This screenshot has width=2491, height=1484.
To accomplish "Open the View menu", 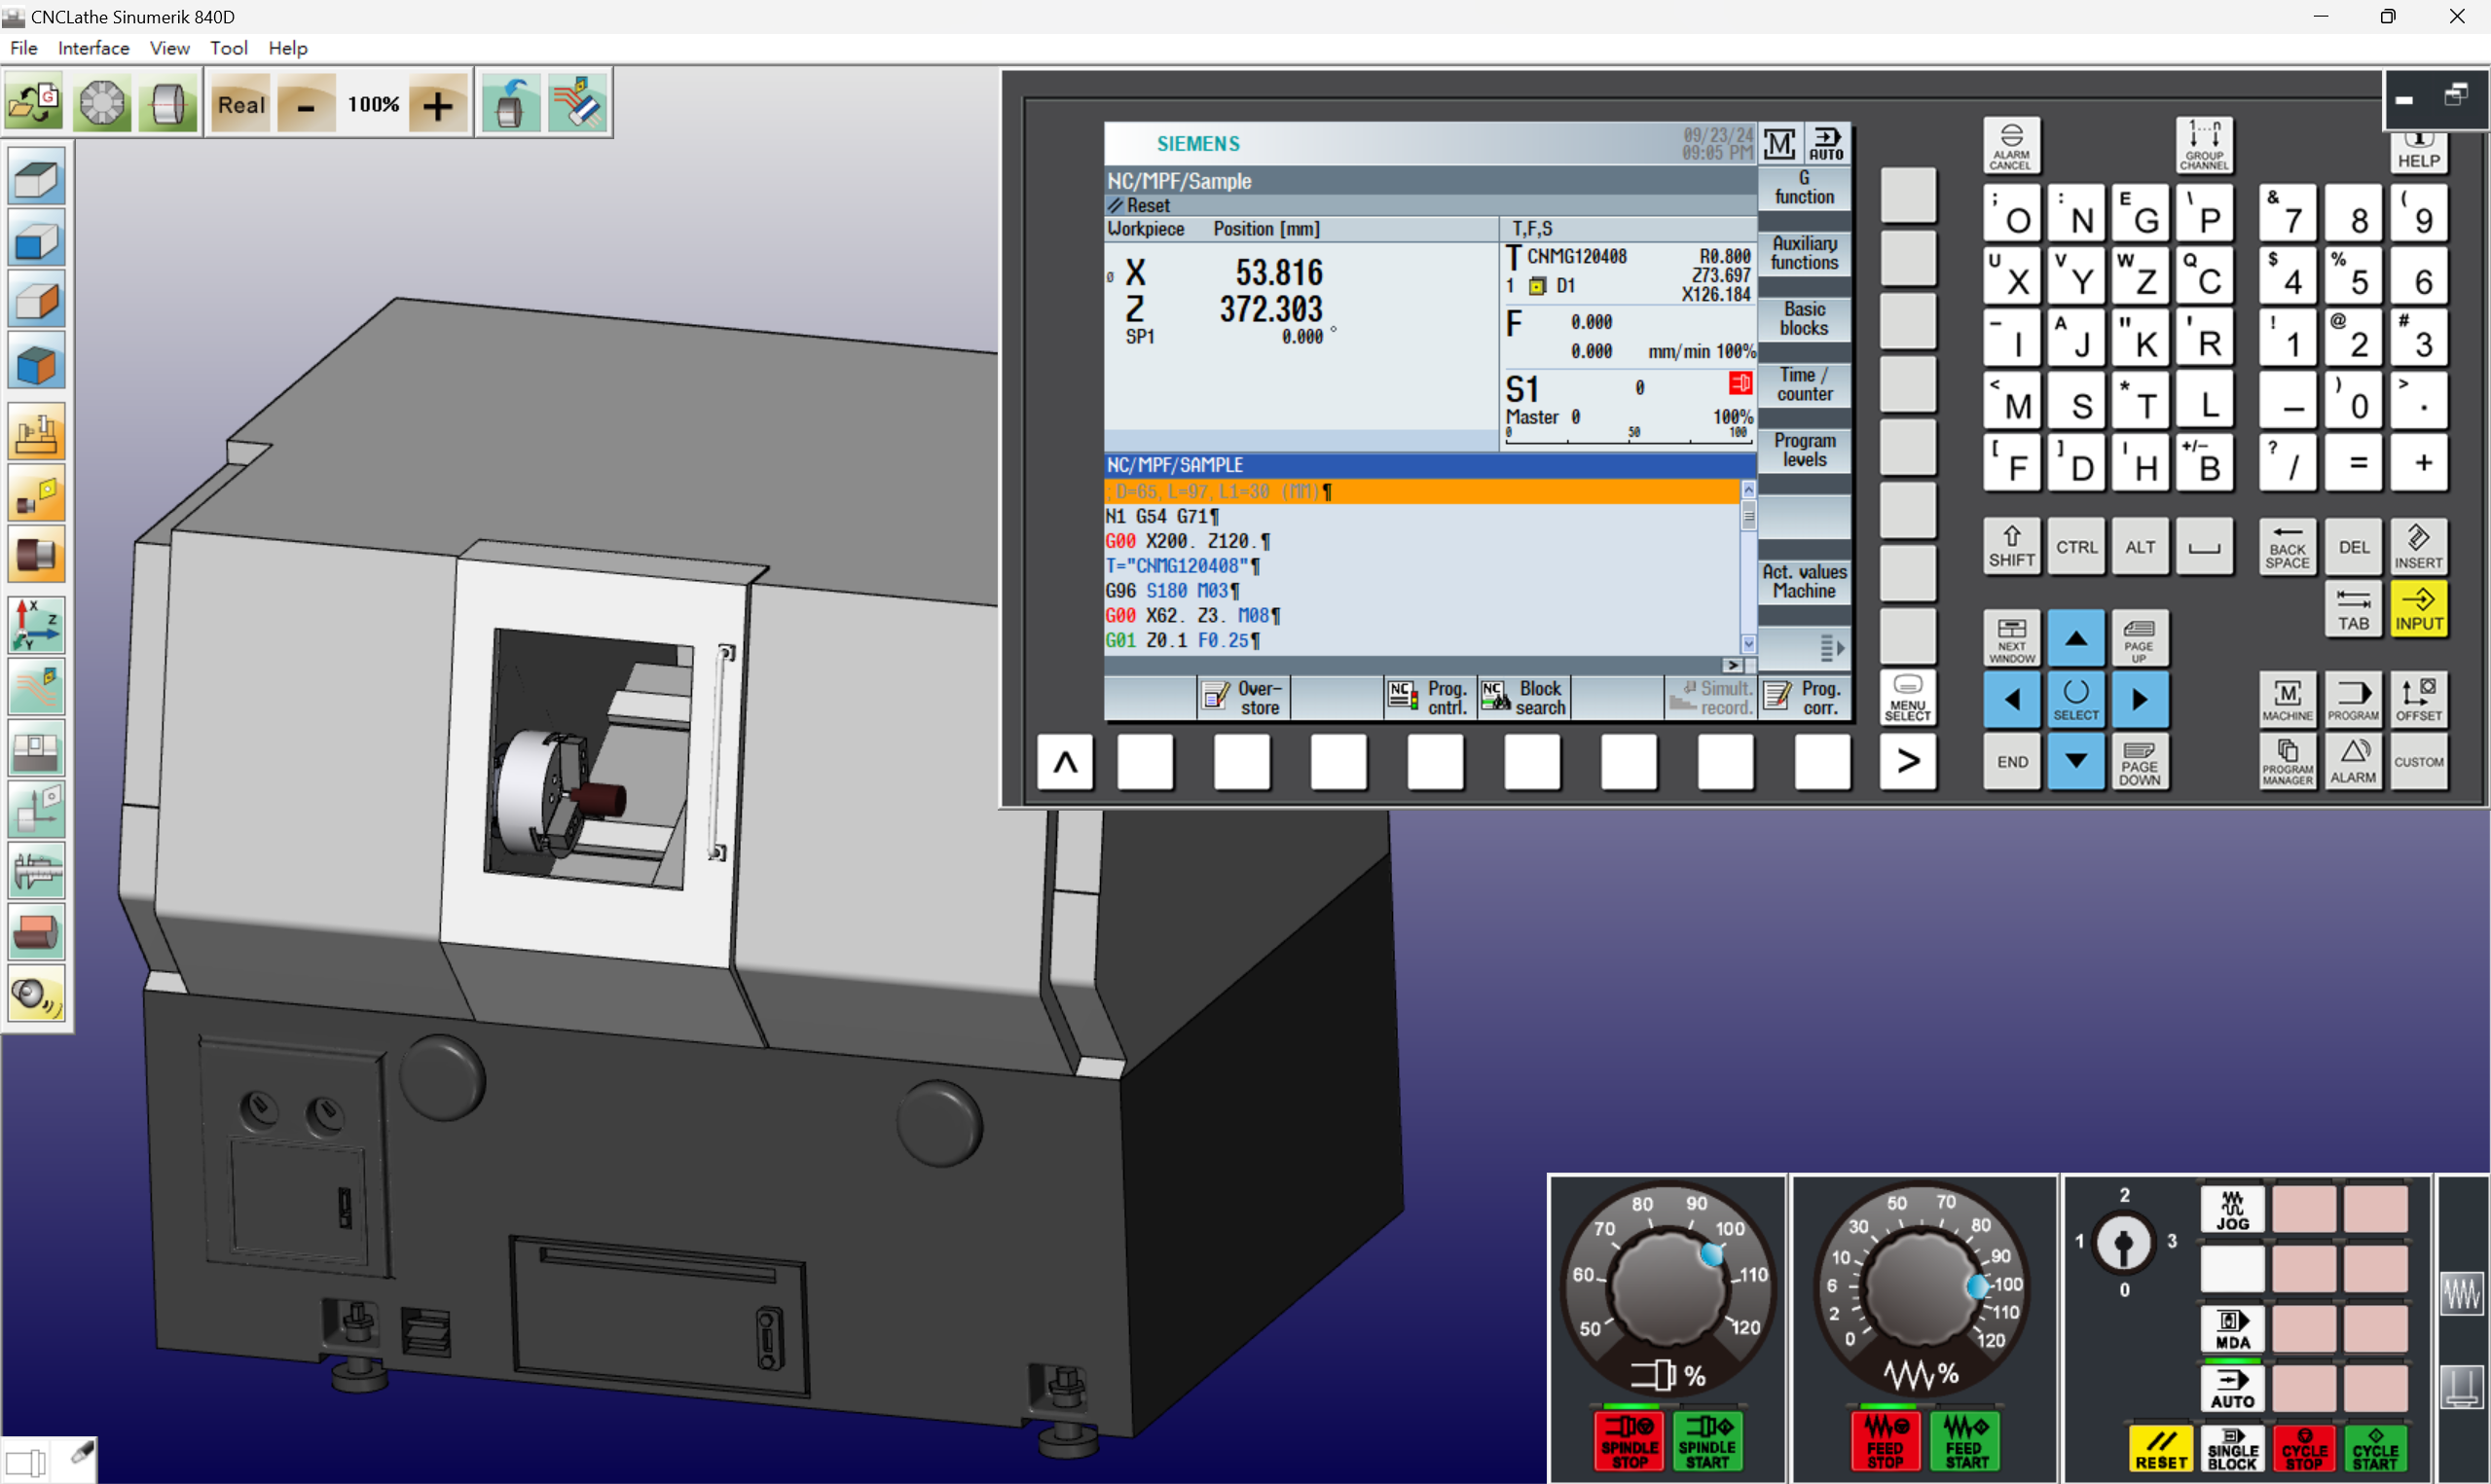I will (x=169, y=48).
